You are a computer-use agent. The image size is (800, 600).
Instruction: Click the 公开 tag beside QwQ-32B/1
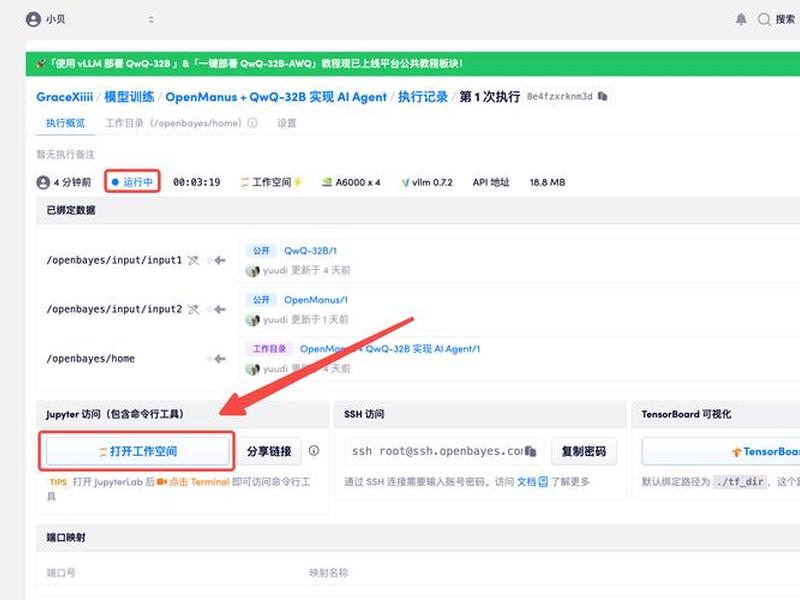(261, 251)
